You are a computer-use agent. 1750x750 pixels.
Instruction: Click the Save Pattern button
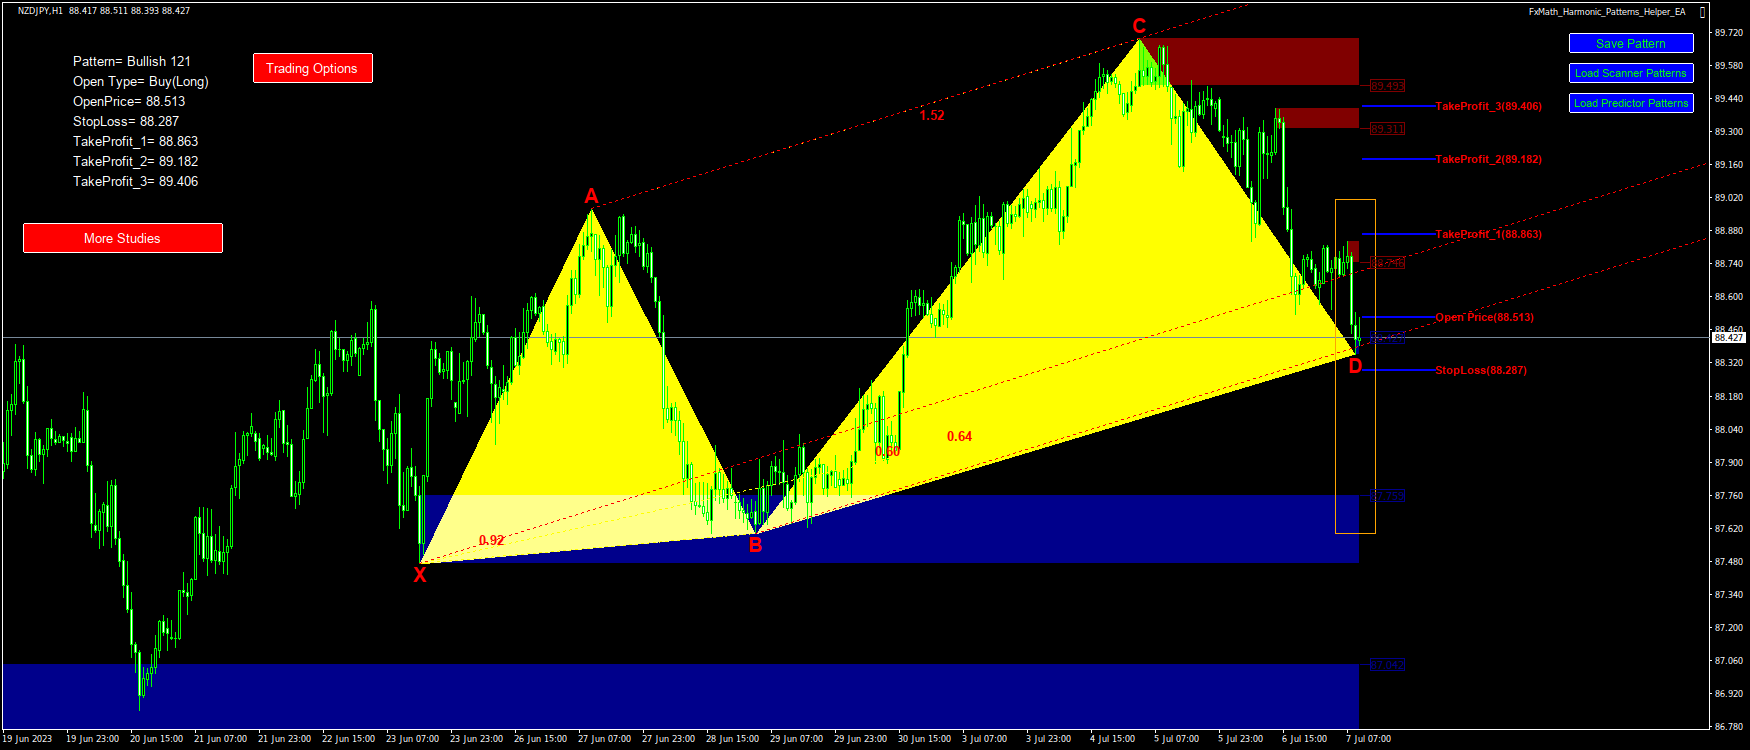tap(1631, 43)
